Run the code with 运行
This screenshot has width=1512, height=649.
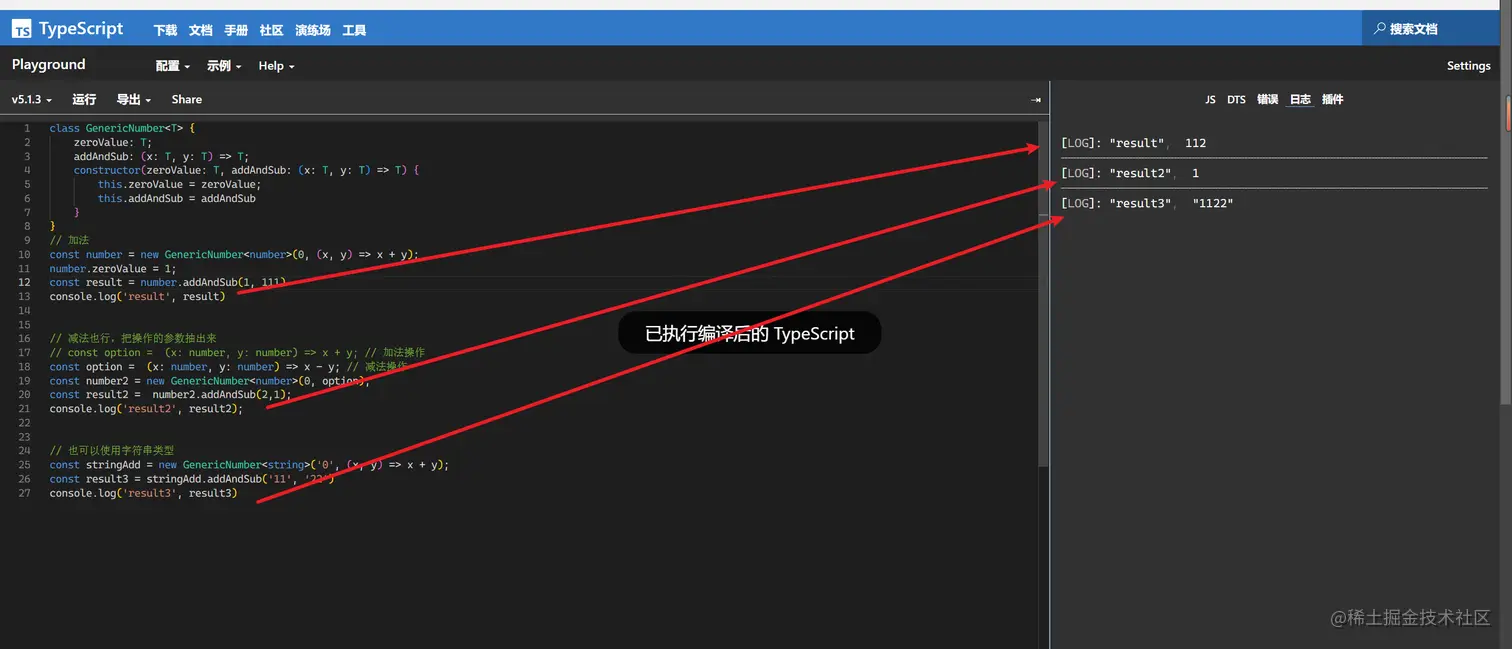pos(84,100)
